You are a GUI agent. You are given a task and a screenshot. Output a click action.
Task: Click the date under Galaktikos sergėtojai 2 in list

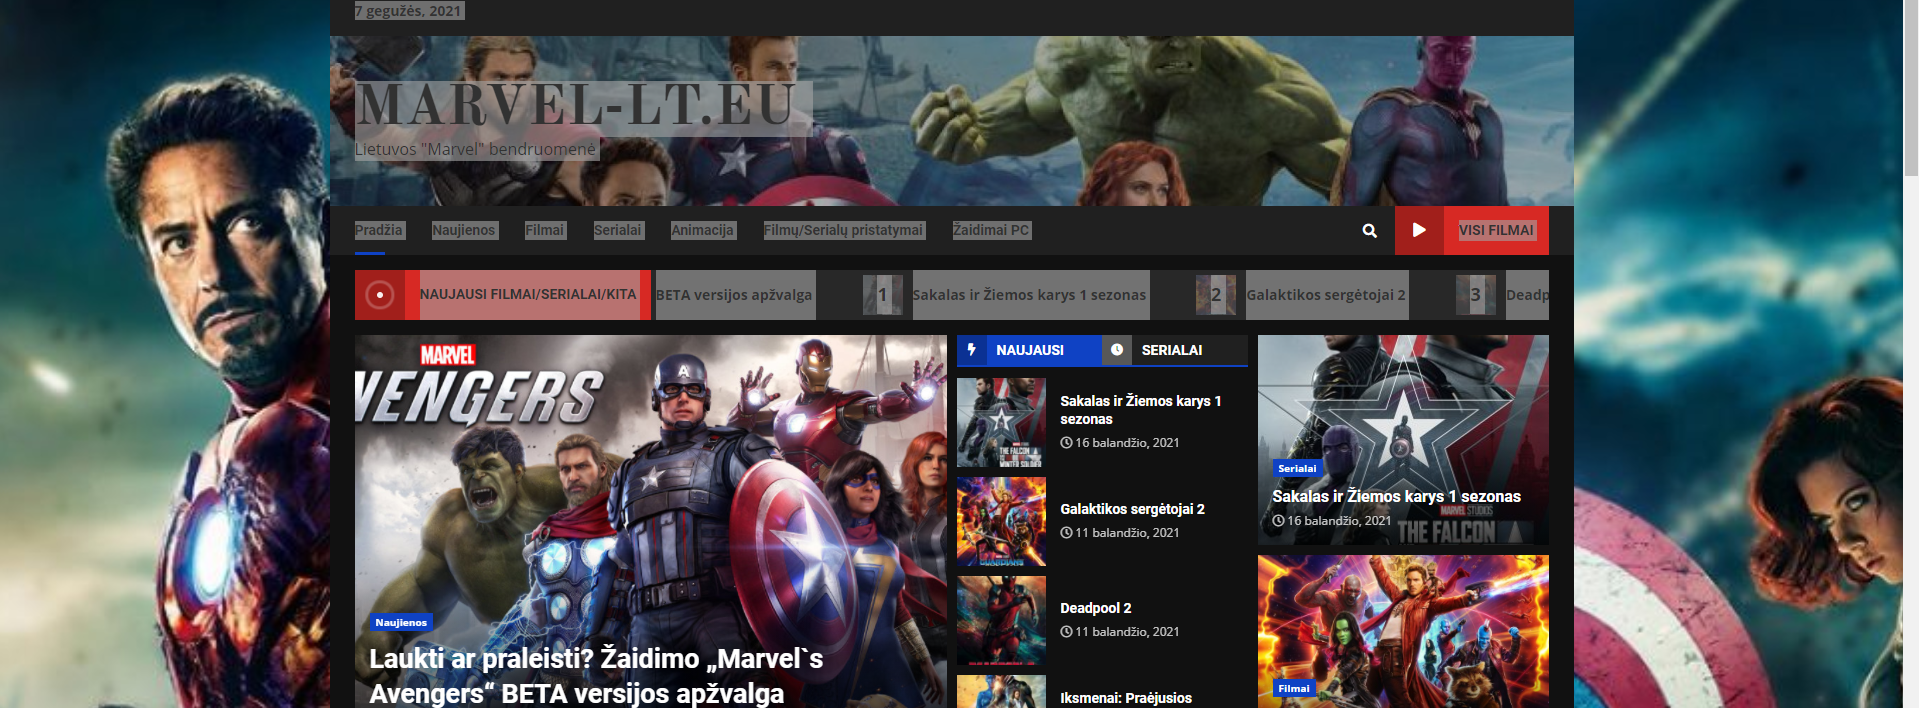tap(1120, 533)
